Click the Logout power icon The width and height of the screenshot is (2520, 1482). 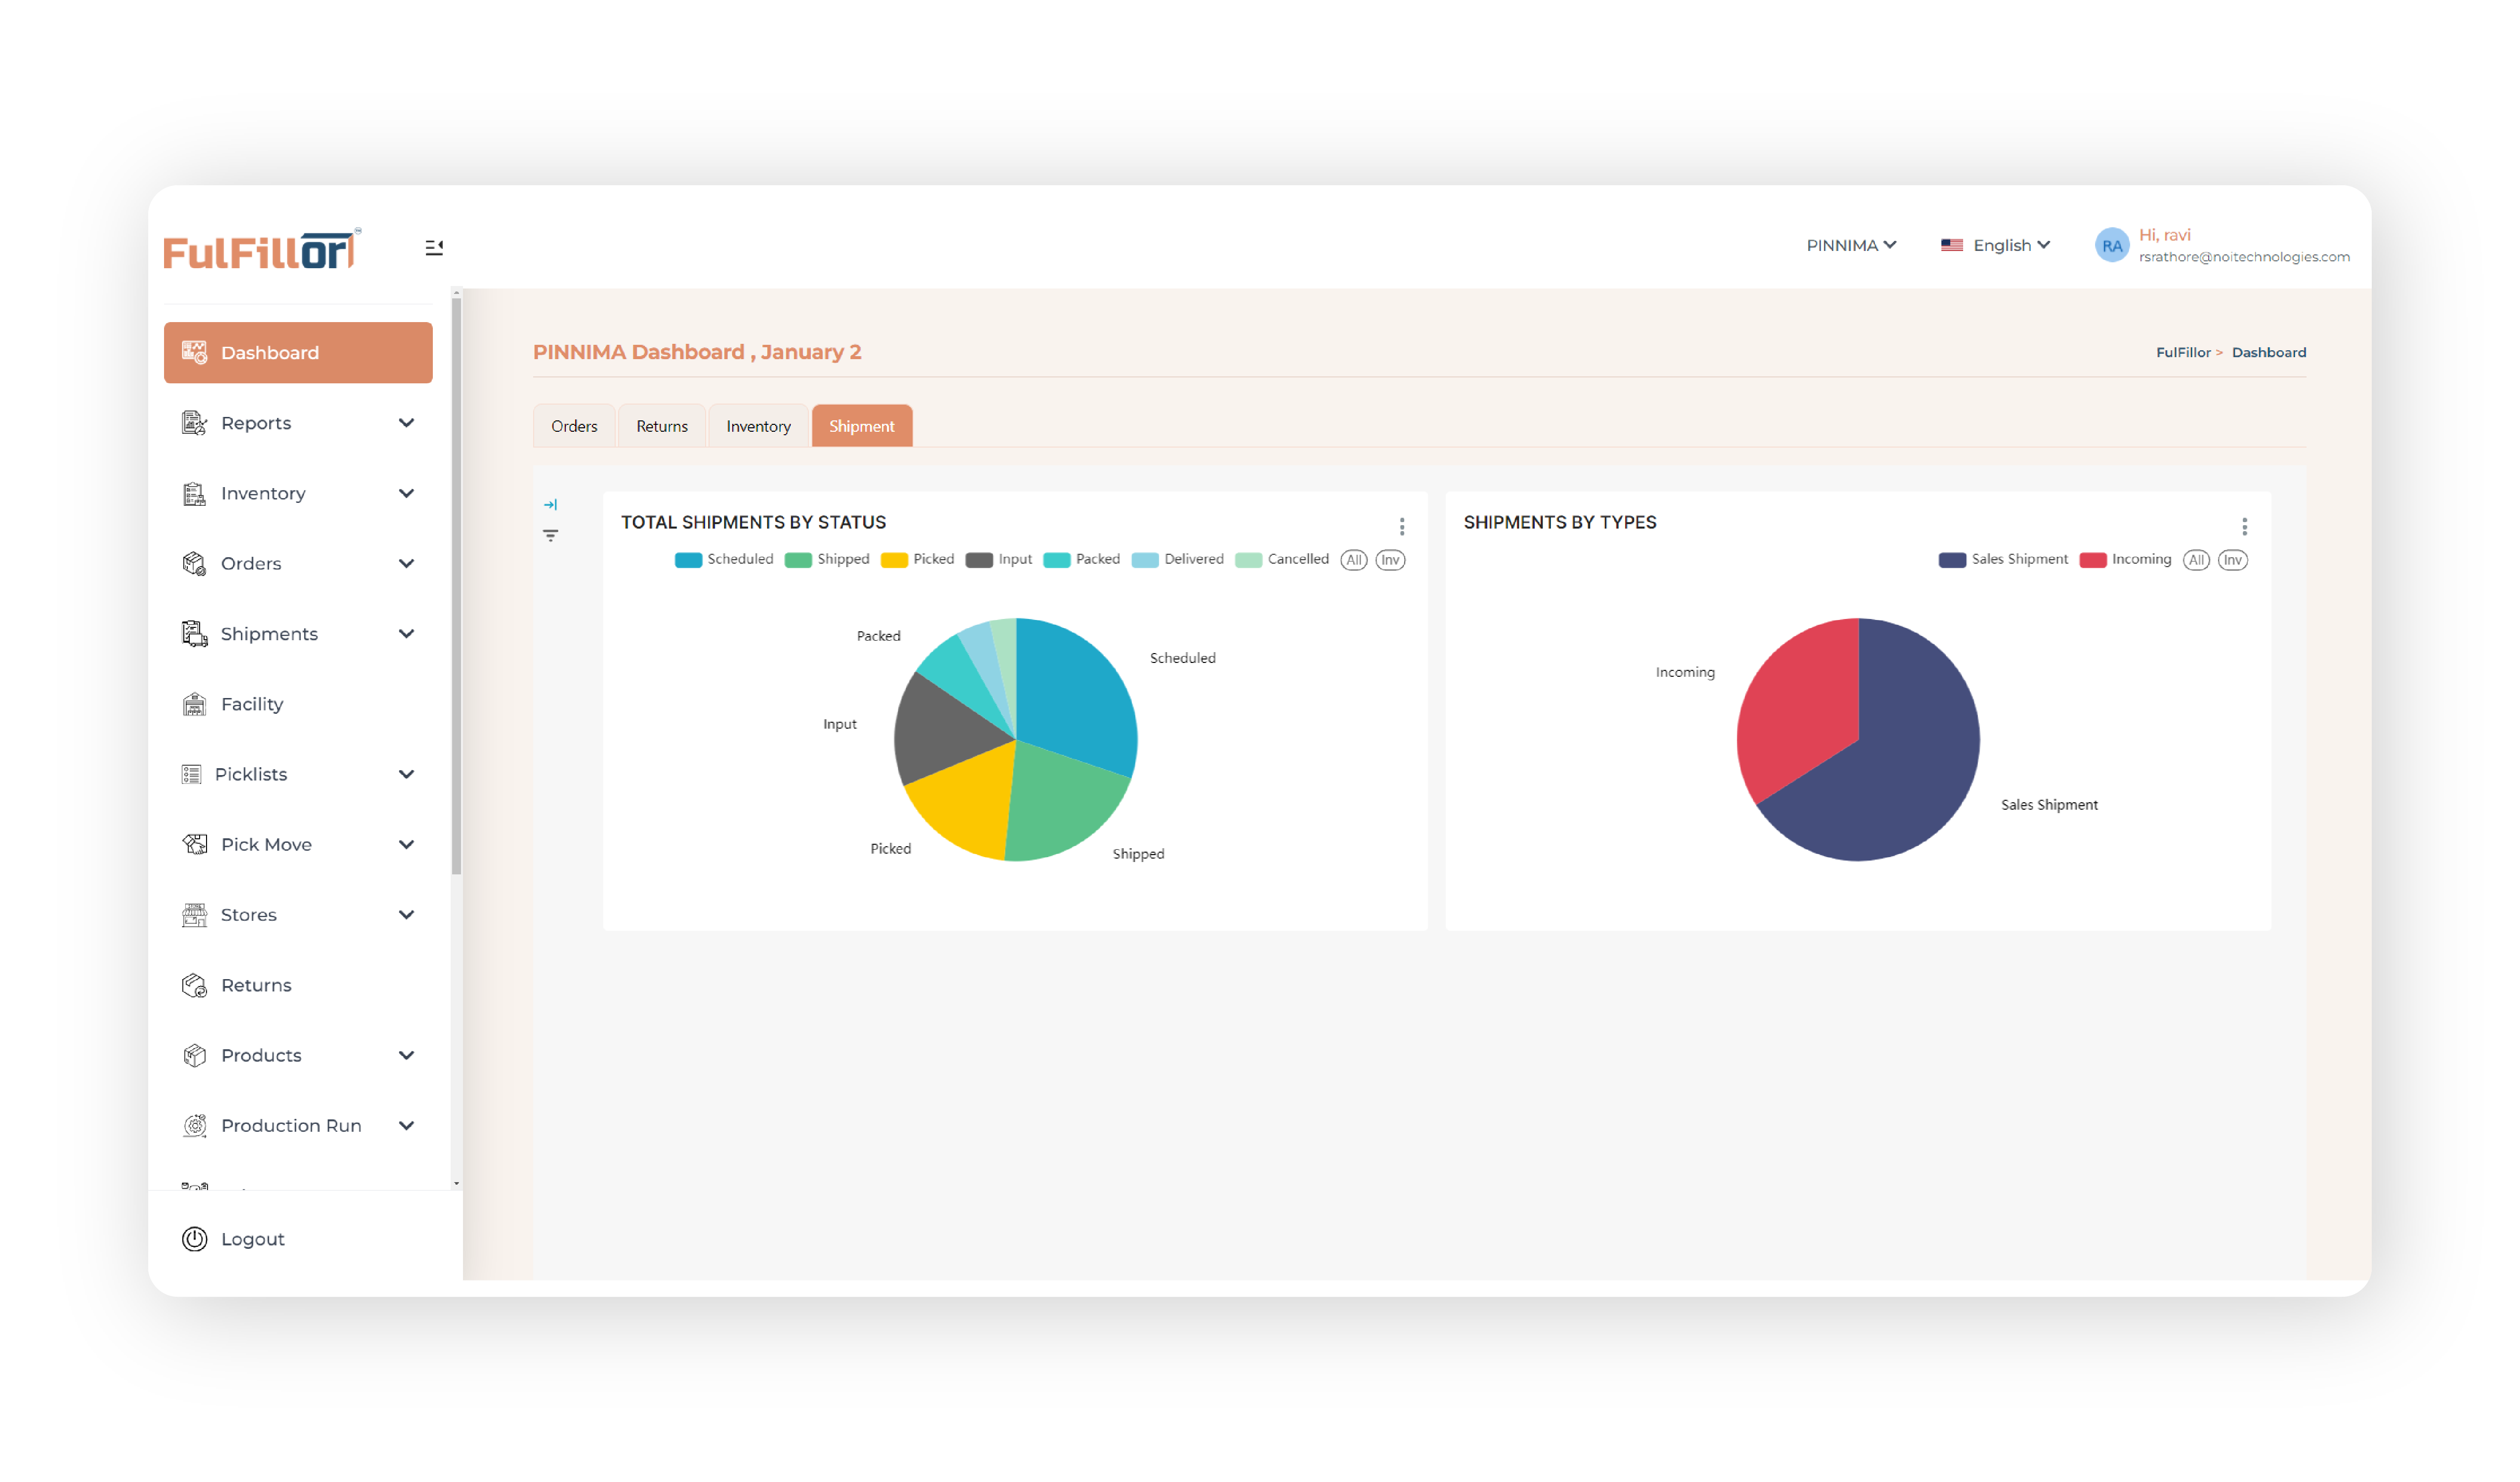(x=194, y=1239)
